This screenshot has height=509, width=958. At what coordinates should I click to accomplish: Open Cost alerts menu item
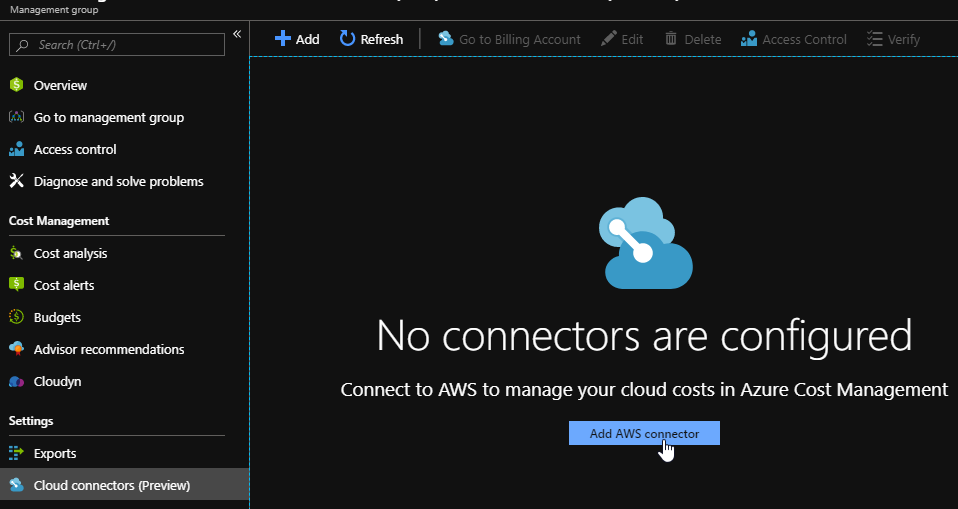coord(64,285)
